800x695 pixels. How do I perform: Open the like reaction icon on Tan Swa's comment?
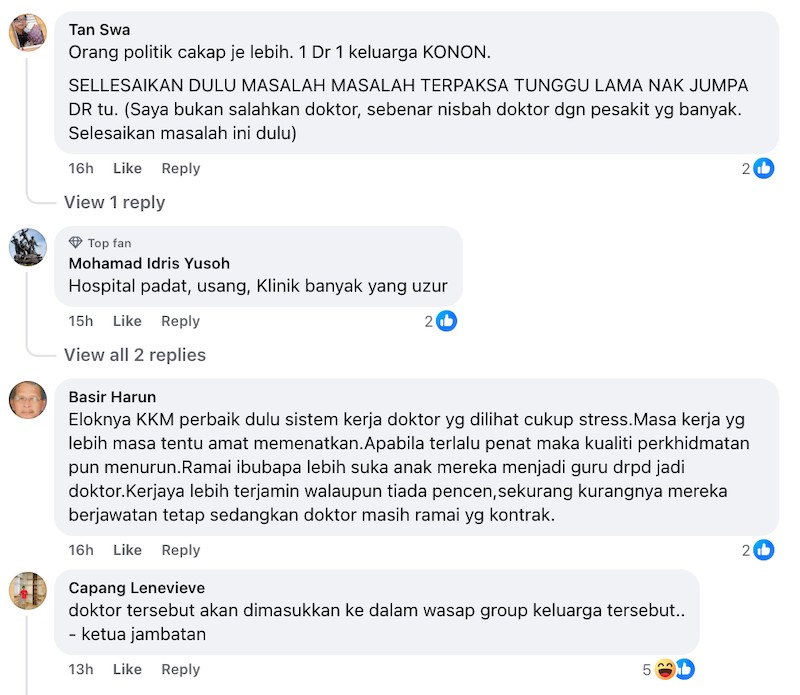(764, 168)
